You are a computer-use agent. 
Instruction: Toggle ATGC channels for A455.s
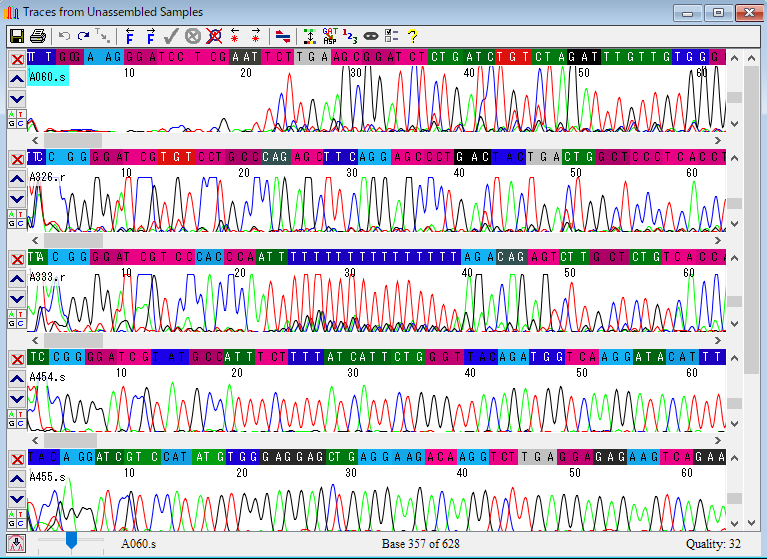(x=16, y=519)
